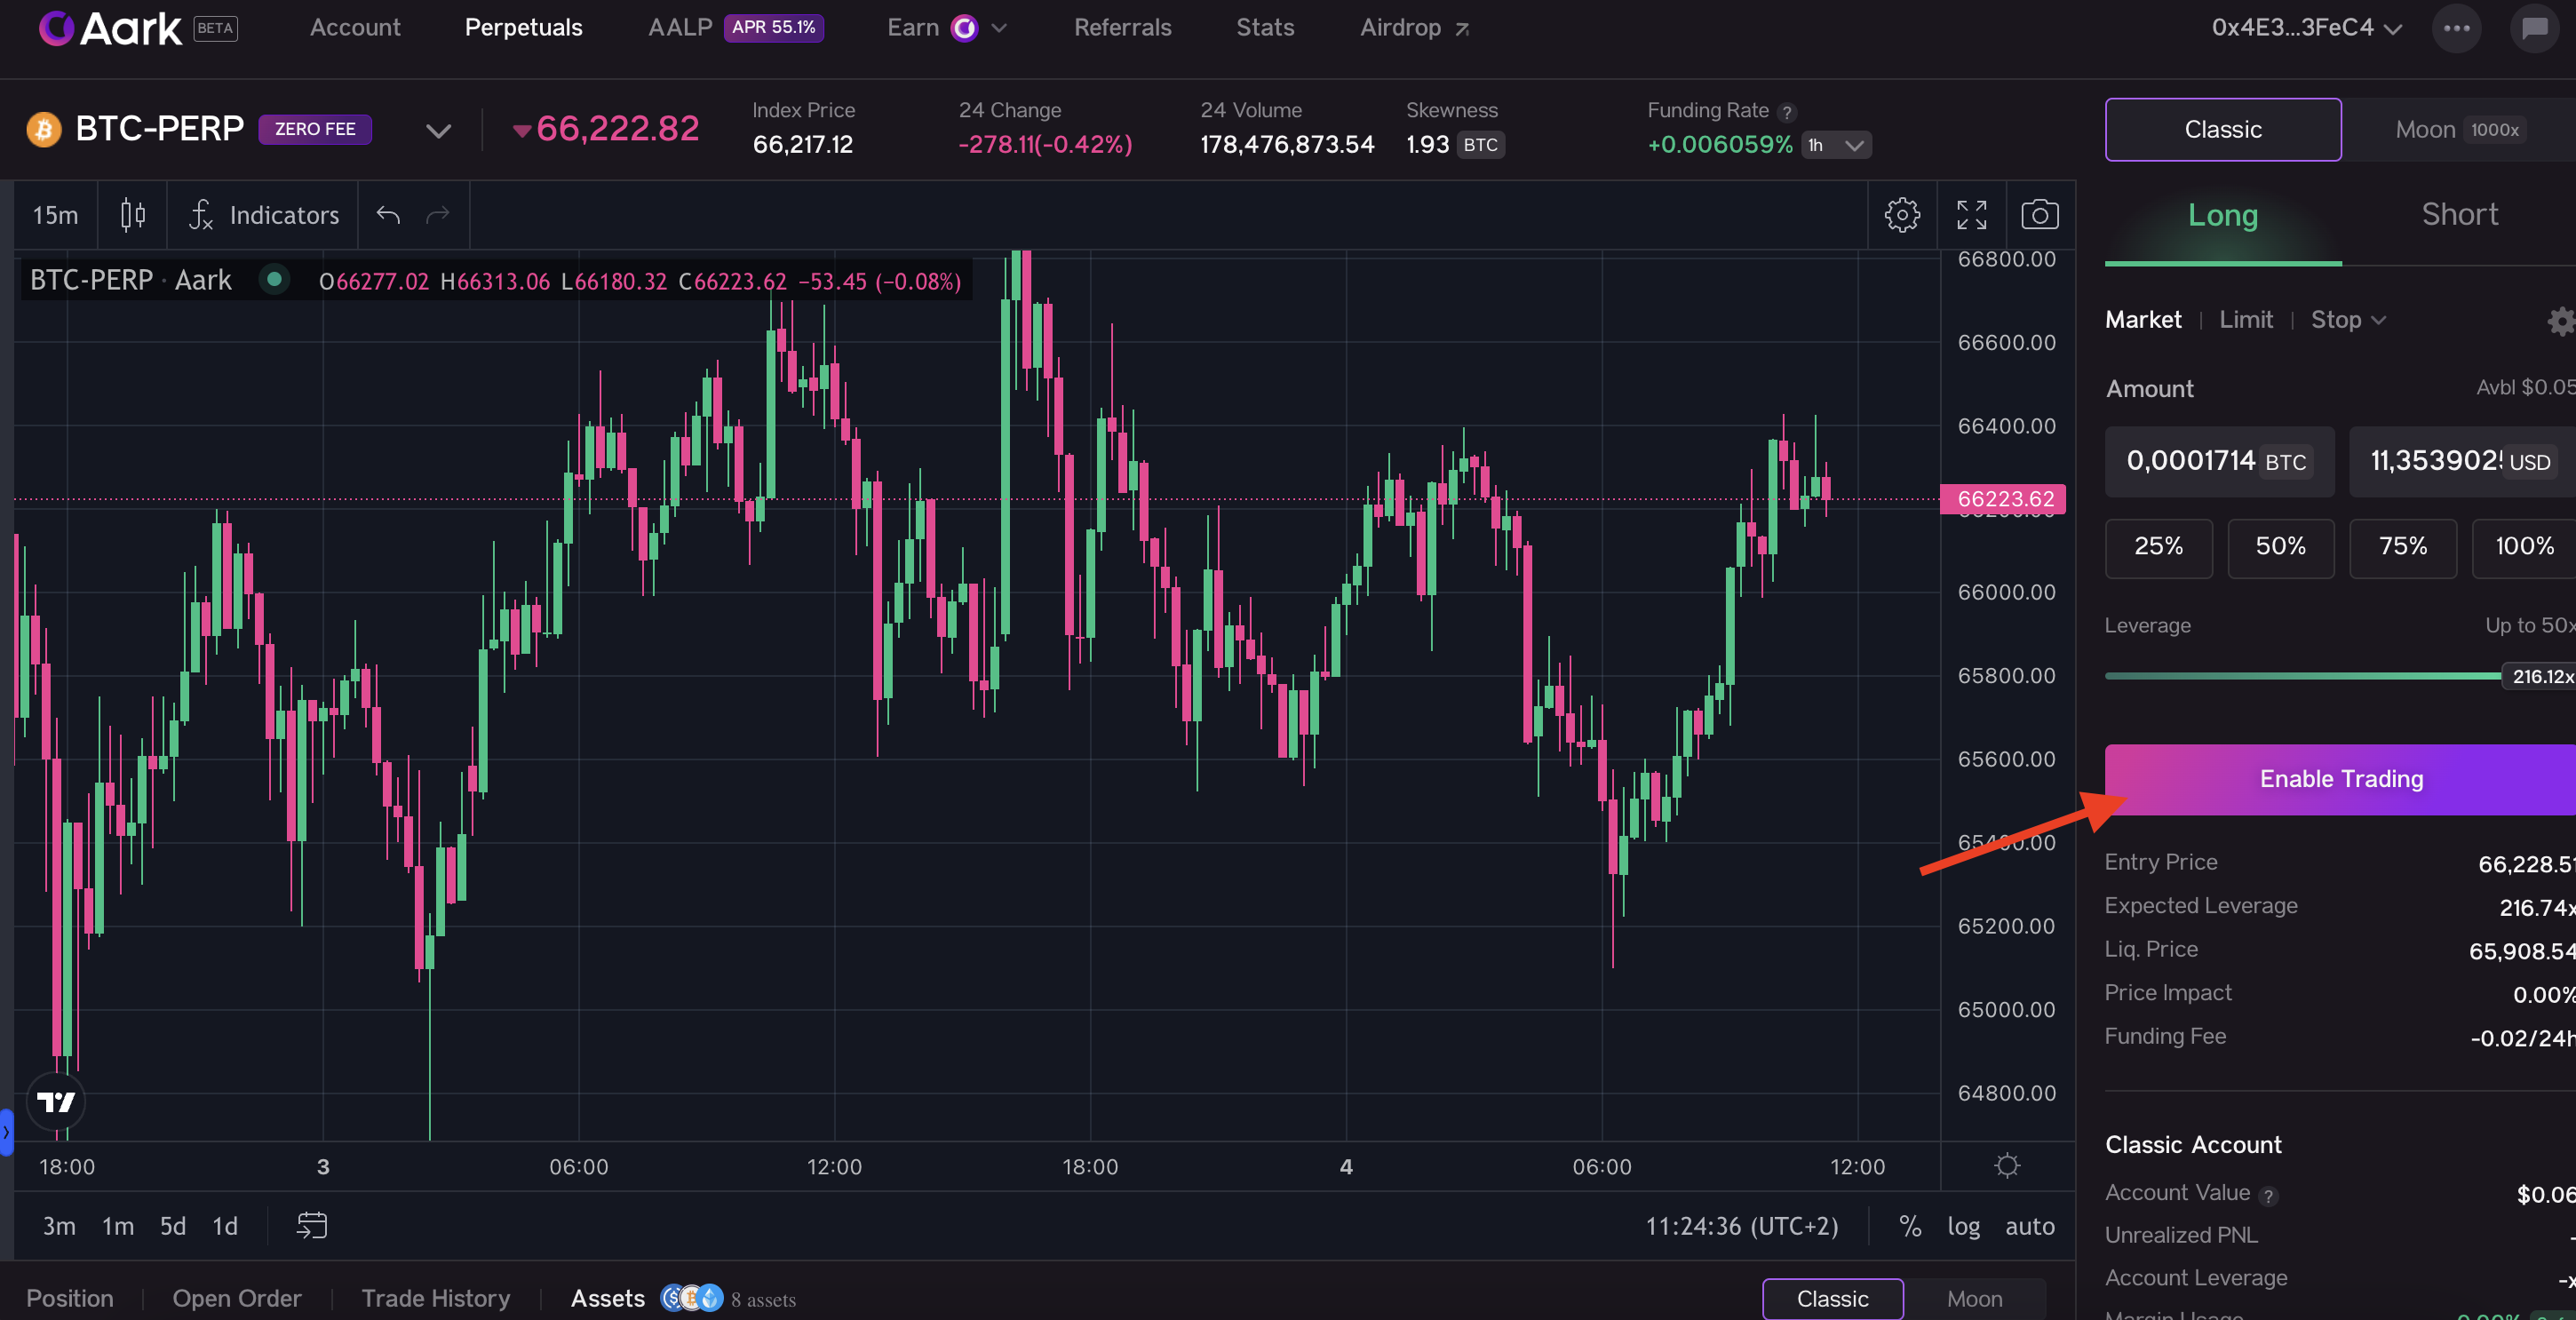Switch trade panel to Moon 1000x mode
The width and height of the screenshot is (2576, 1320).
click(2459, 129)
